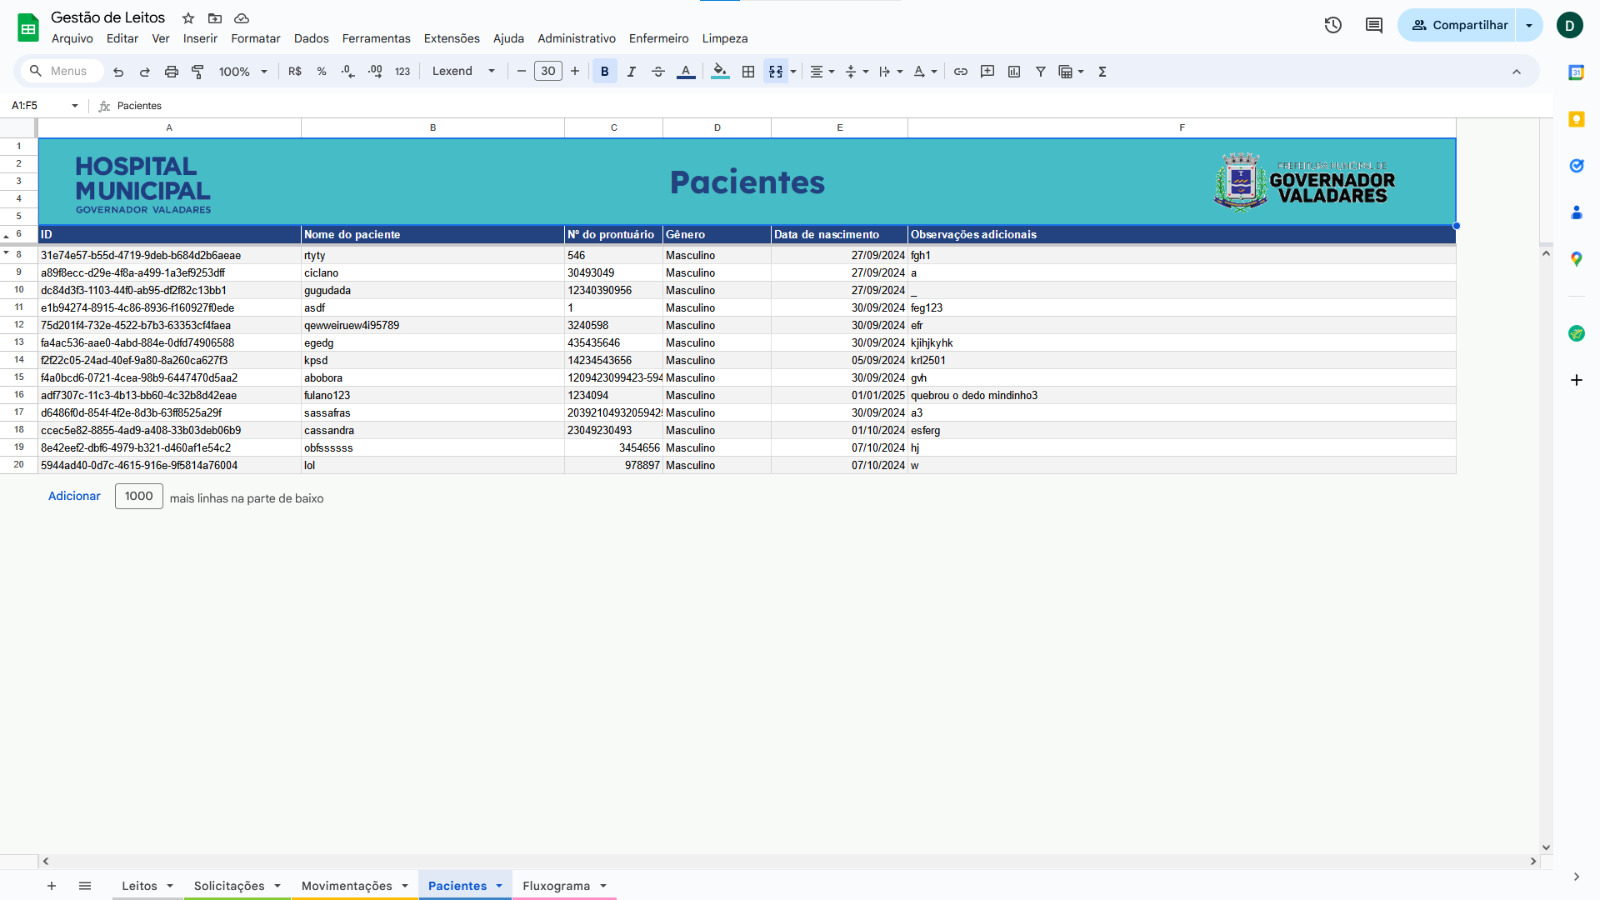Click the Adicionar link below the table
Screen dimensions: 1600x900
click(74, 496)
